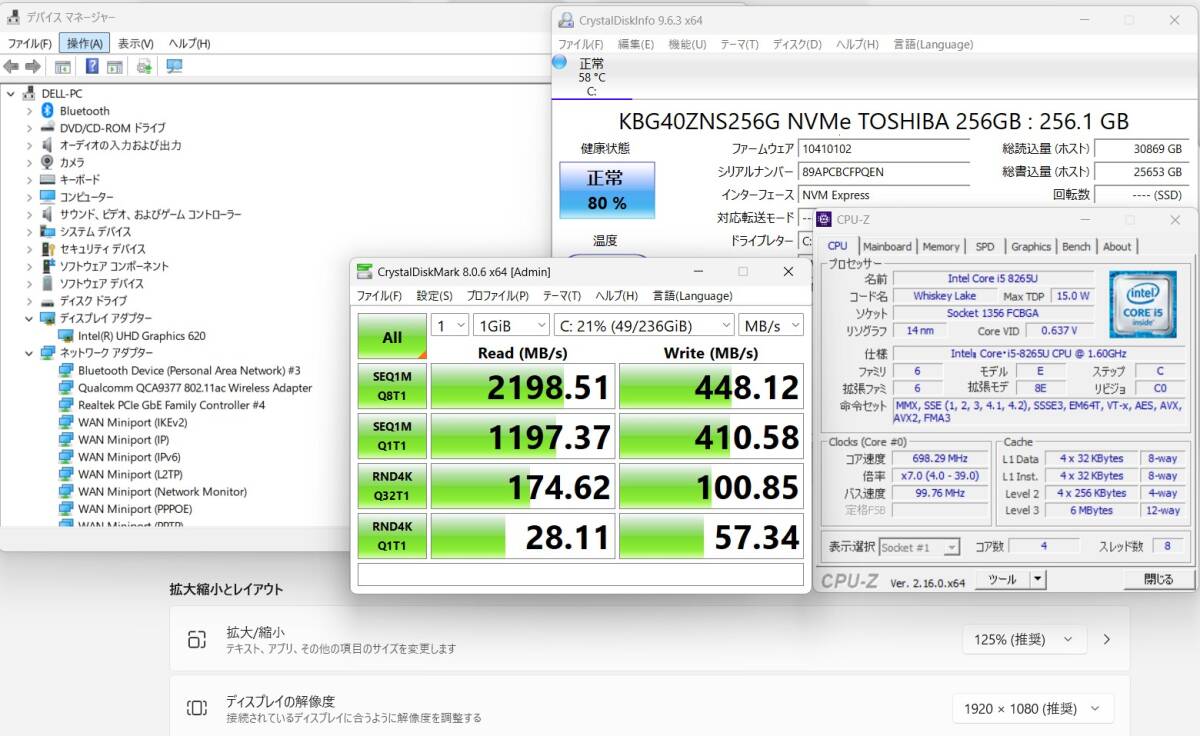Click the Update driver gear toolbar icon

142,66
